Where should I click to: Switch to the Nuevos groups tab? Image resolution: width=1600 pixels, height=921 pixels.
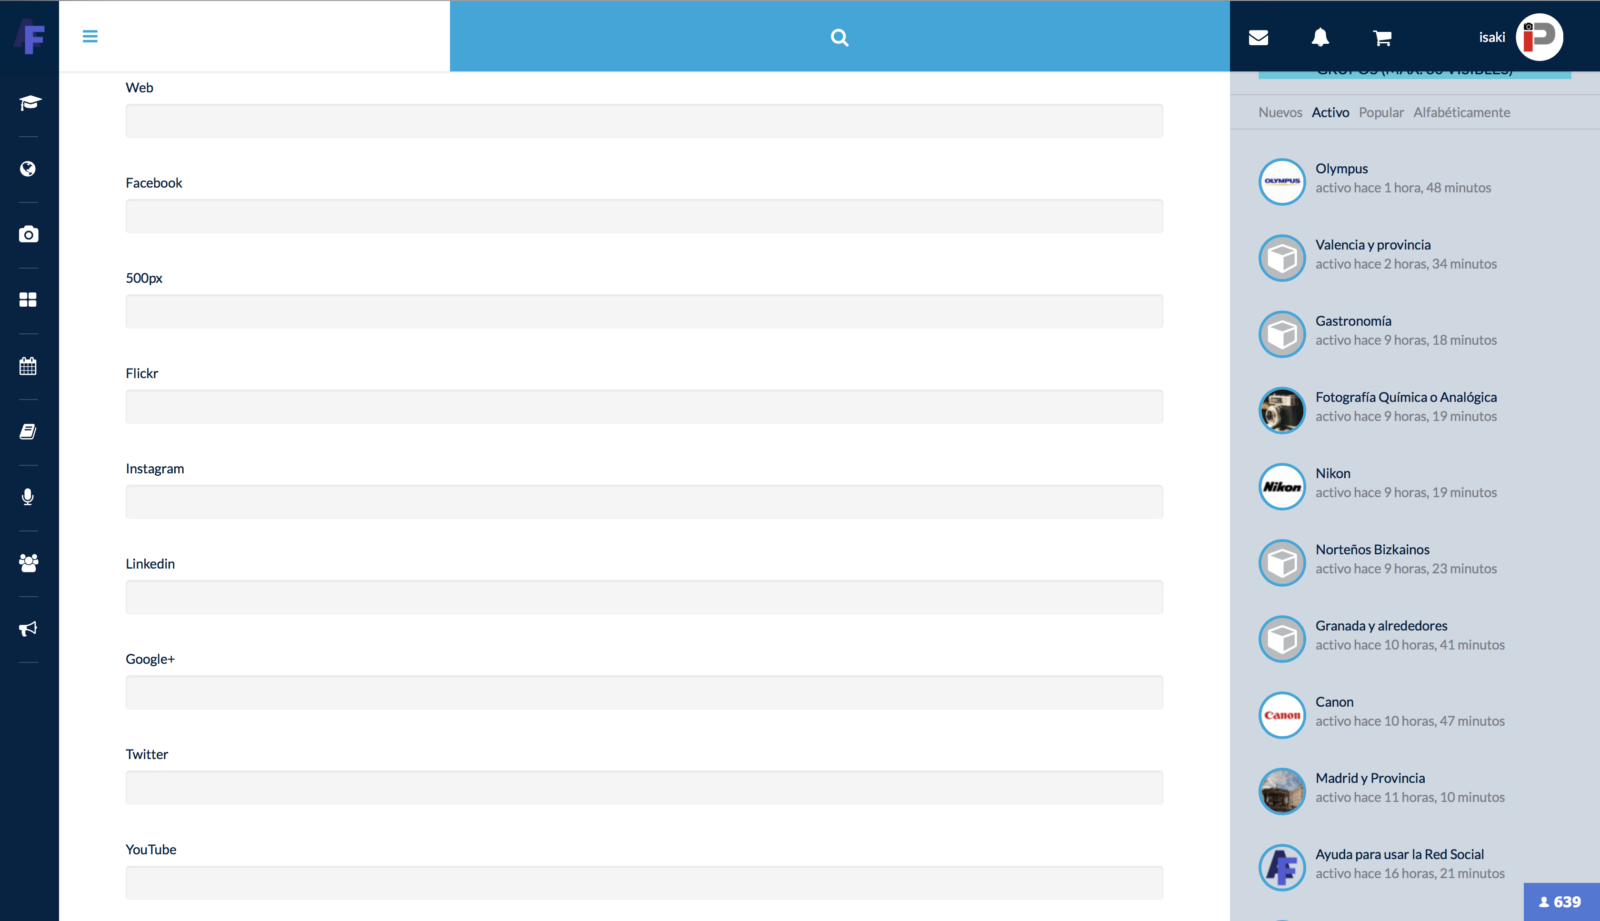(x=1280, y=112)
